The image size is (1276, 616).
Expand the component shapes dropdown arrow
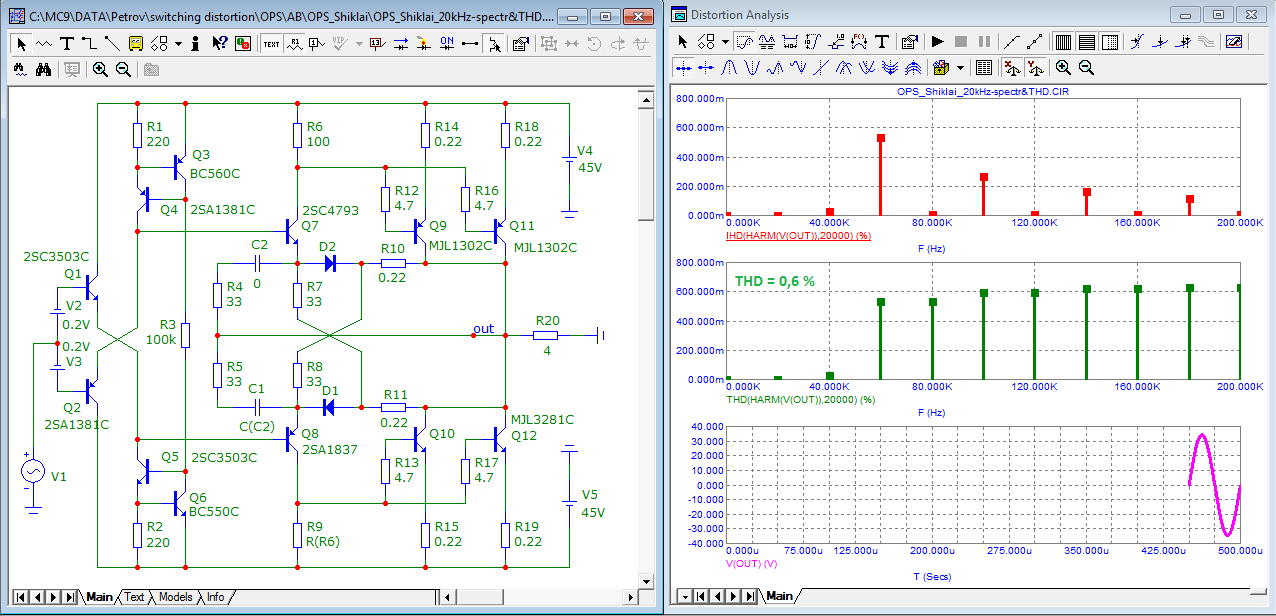(x=178, y=44)
